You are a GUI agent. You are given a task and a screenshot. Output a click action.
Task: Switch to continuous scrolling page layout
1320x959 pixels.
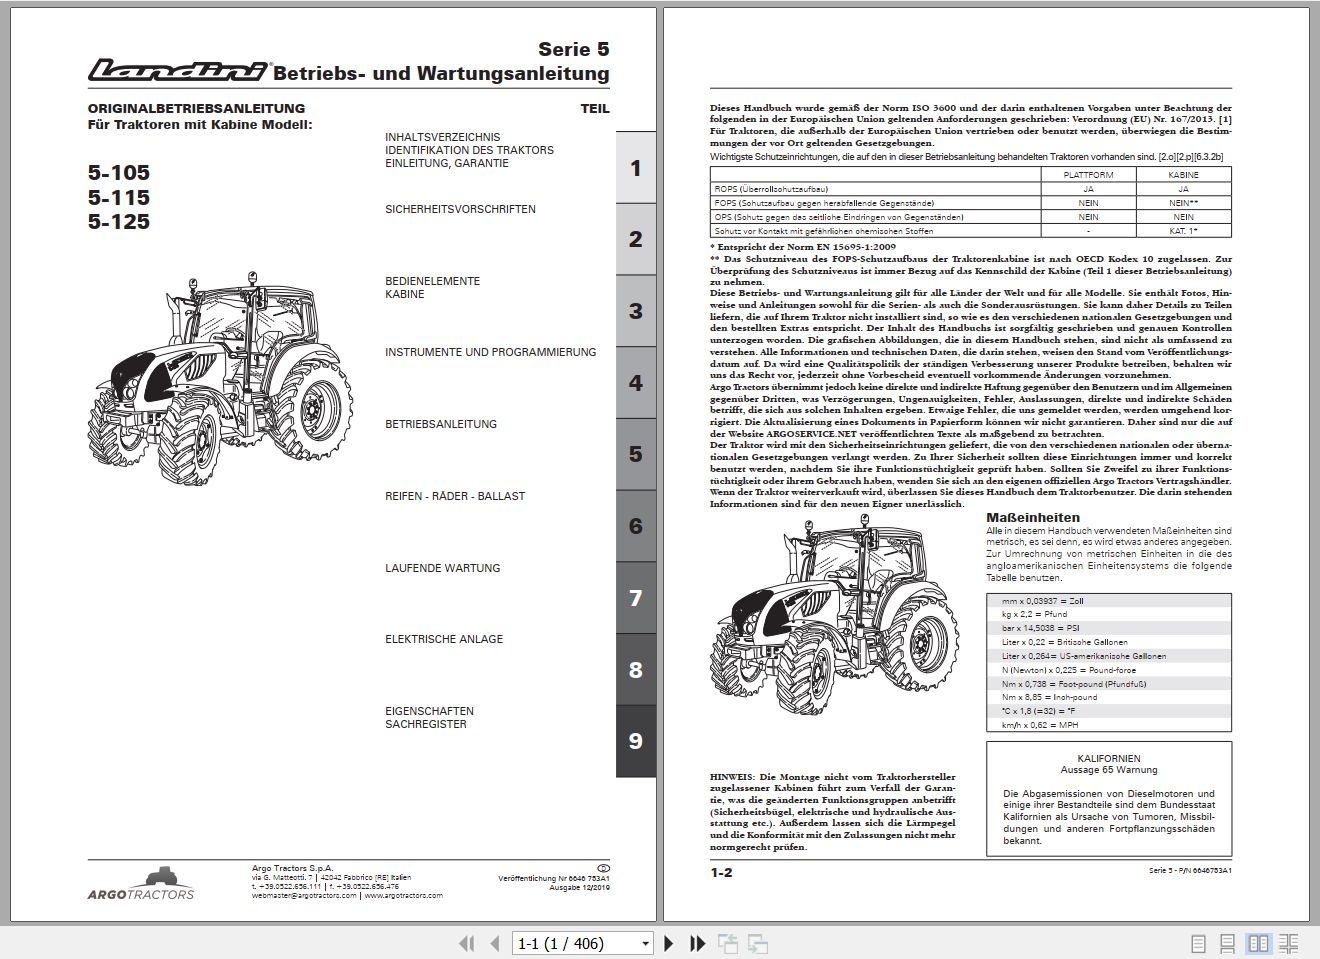(1229, 943)
